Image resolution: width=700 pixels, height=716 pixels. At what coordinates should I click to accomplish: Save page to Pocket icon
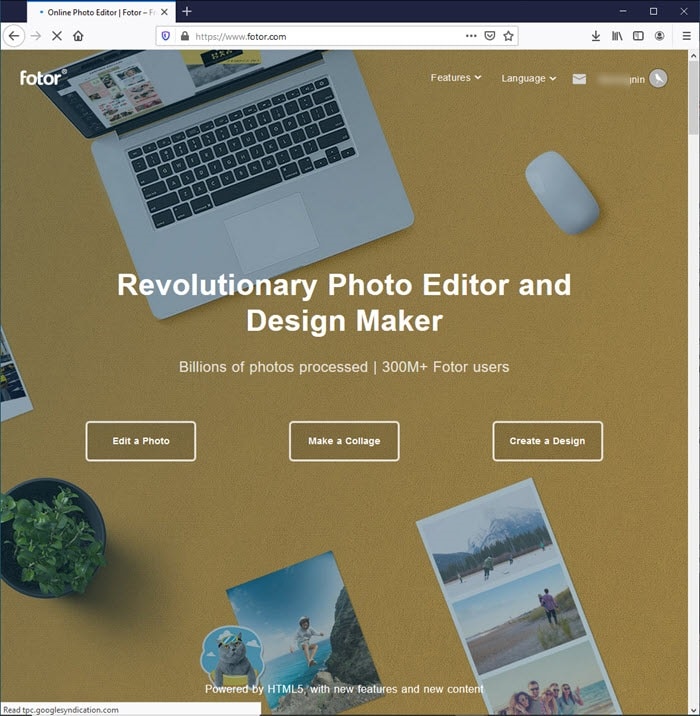(489, 36)
